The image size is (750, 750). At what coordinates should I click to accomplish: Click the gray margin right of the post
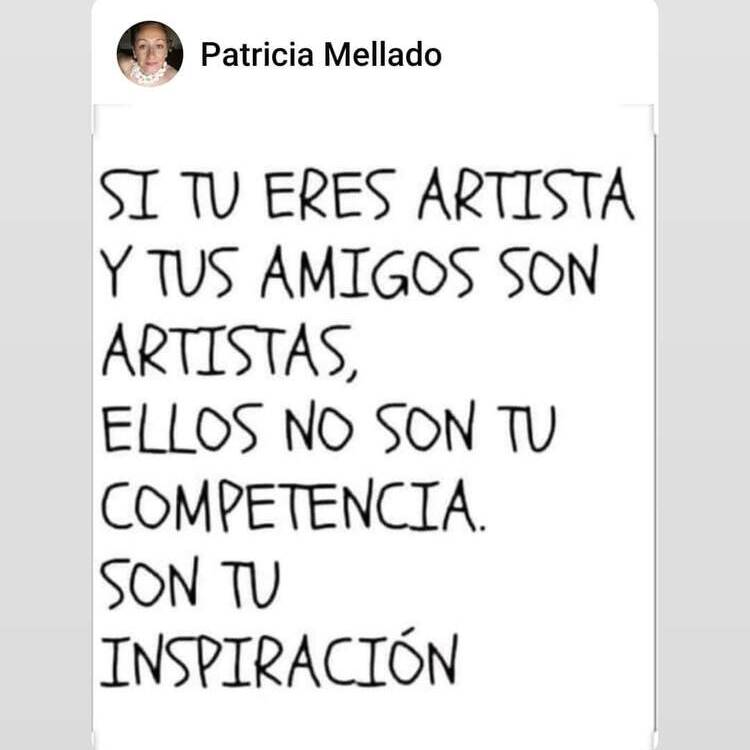point(704,375)
